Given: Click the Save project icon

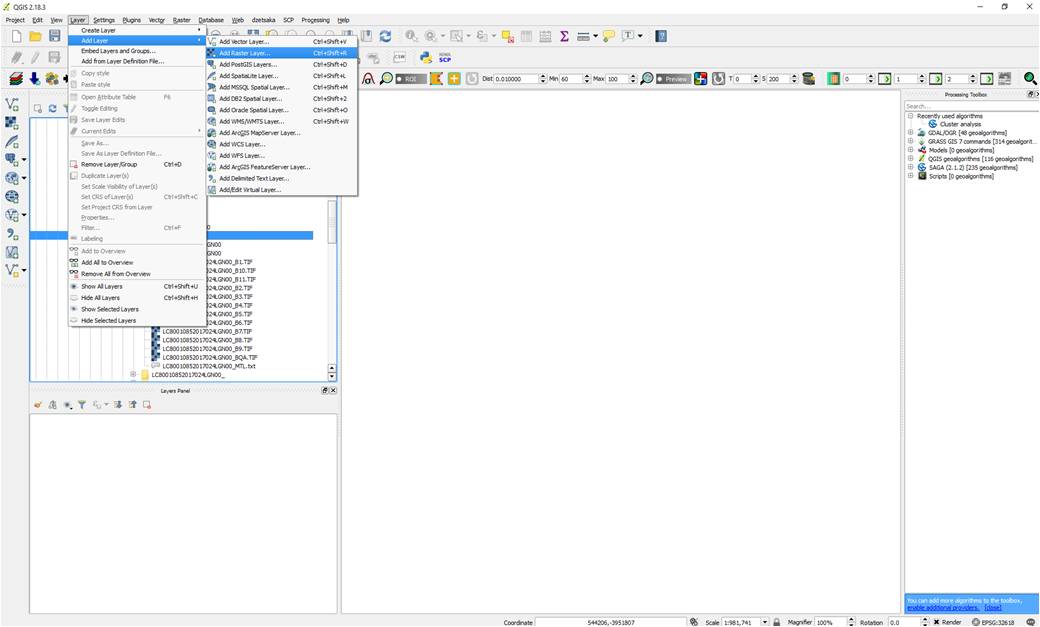Looking at the screenshot, I should click(55, 36).
